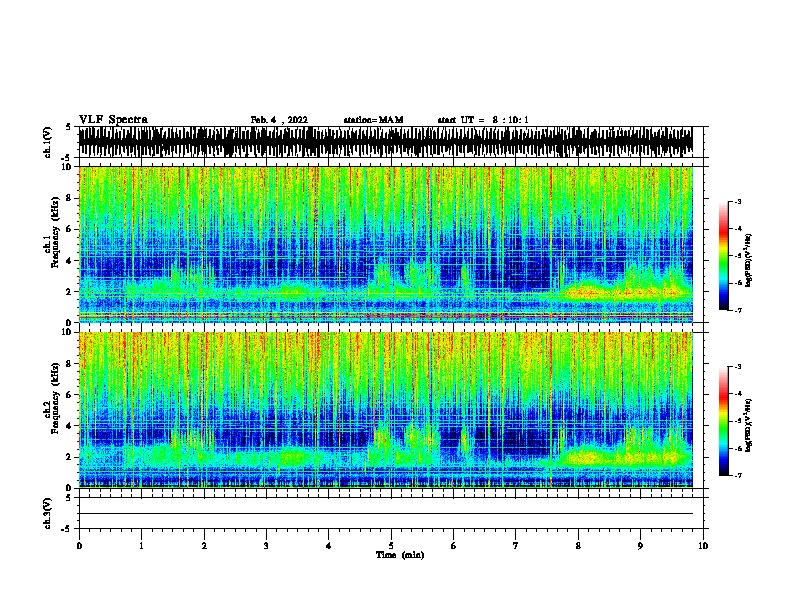This screenshot has width=792, height=612.
Task: Click the "station=MAM" header label
Action: tap(373, 120)
